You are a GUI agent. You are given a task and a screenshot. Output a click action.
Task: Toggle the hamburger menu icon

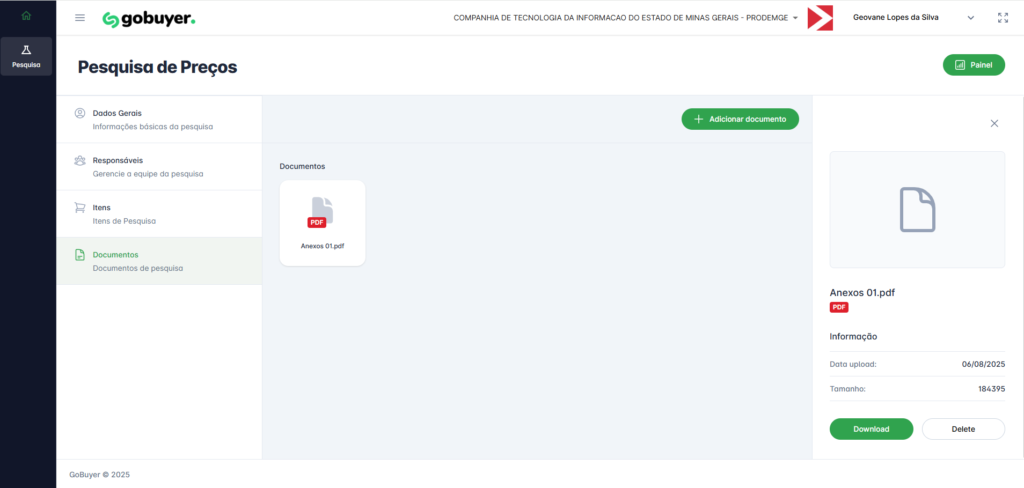pyautogui.click(x=80, y=18)
